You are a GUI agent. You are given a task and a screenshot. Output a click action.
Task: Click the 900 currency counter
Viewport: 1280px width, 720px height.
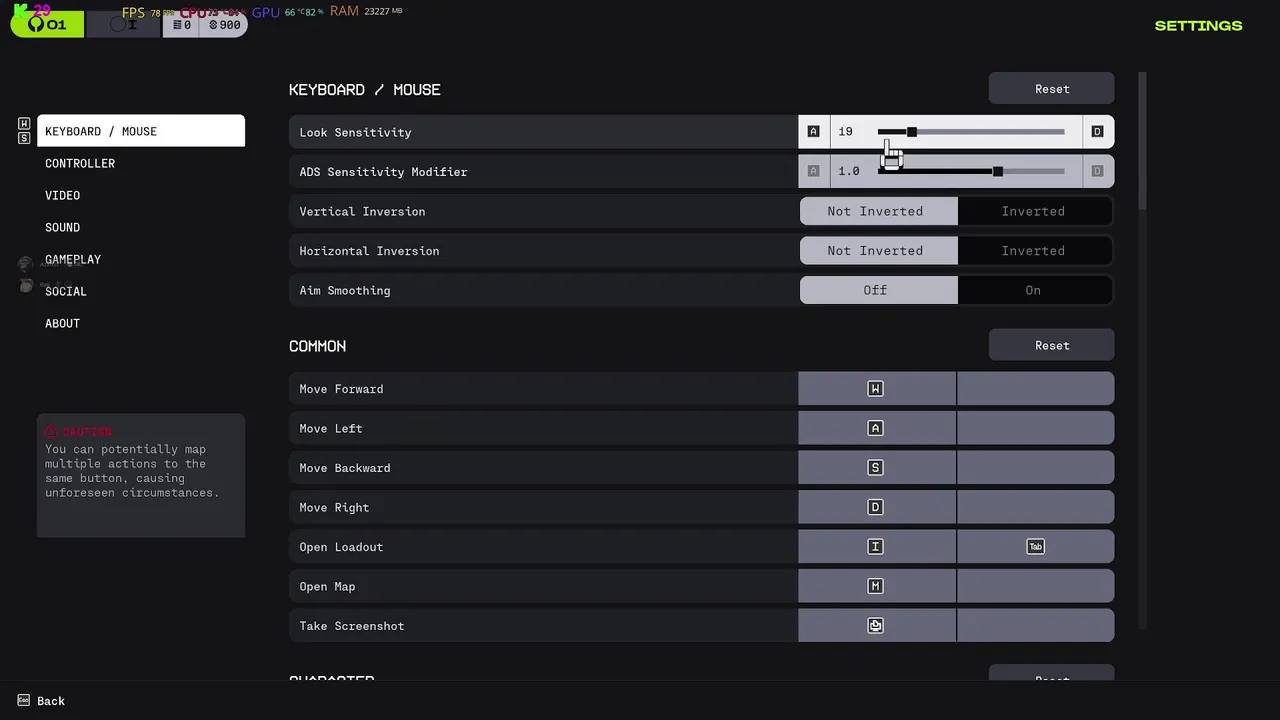[x=224, y=25]
